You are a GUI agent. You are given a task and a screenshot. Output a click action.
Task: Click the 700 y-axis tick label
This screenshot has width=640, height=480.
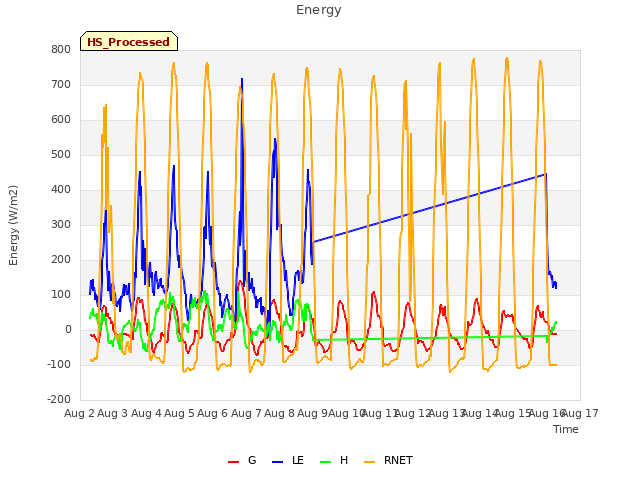61,84
